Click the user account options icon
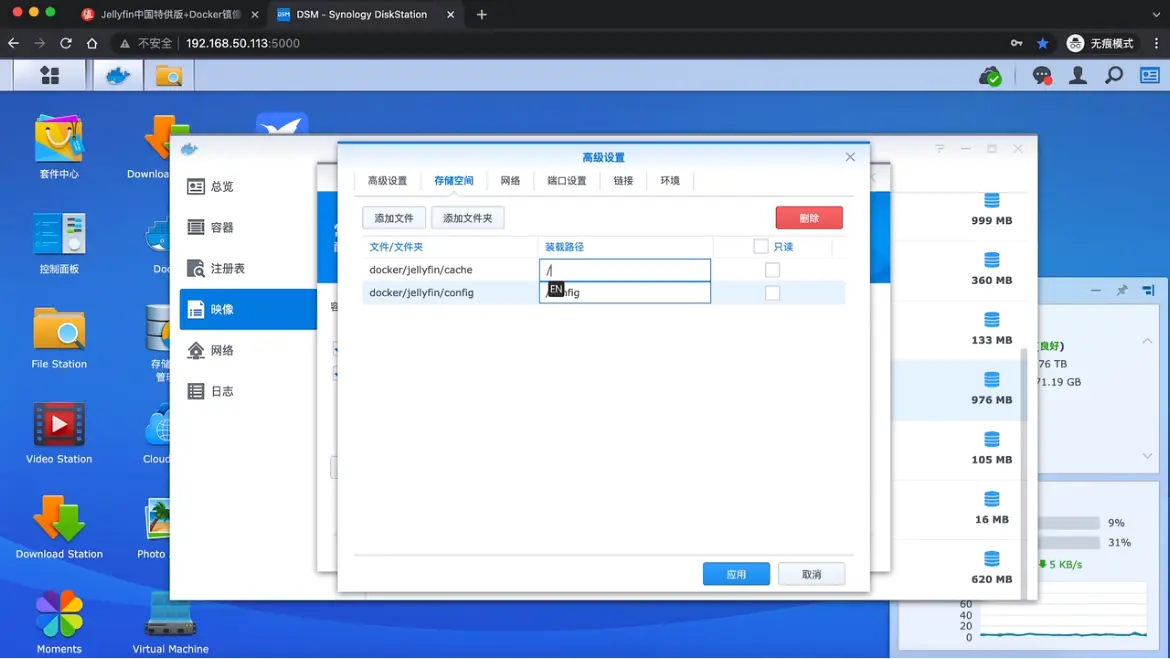Viewport: 1170px width, 659px height. coord(1078,75)
